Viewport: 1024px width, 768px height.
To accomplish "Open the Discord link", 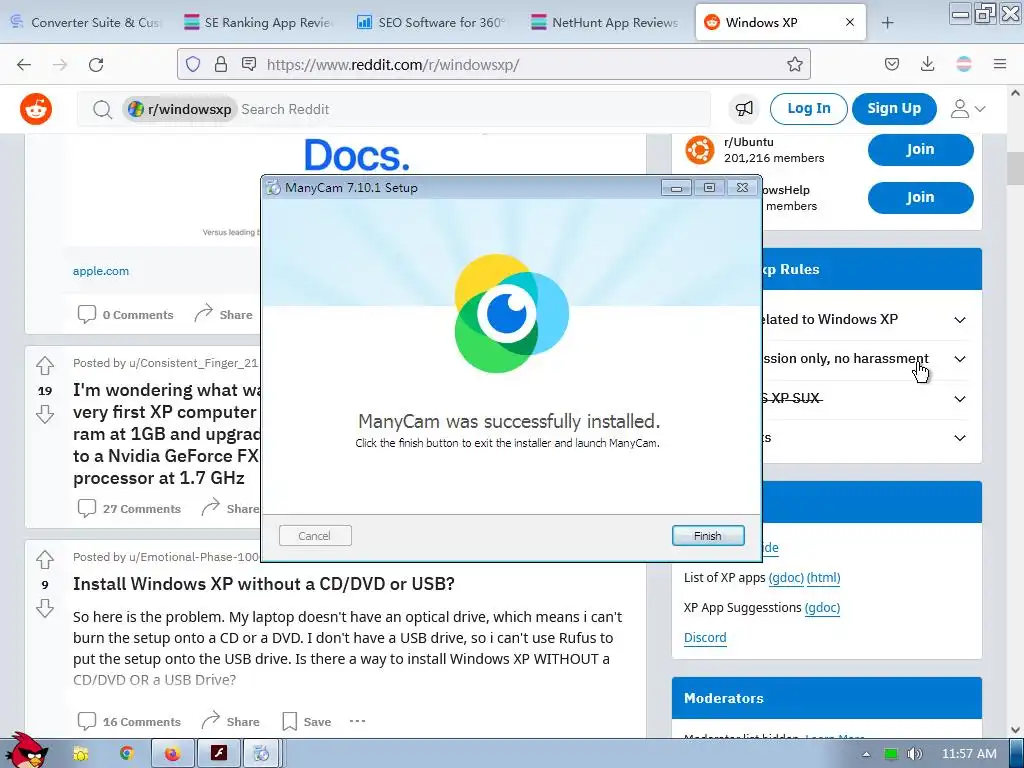I will tap(705, 637).
